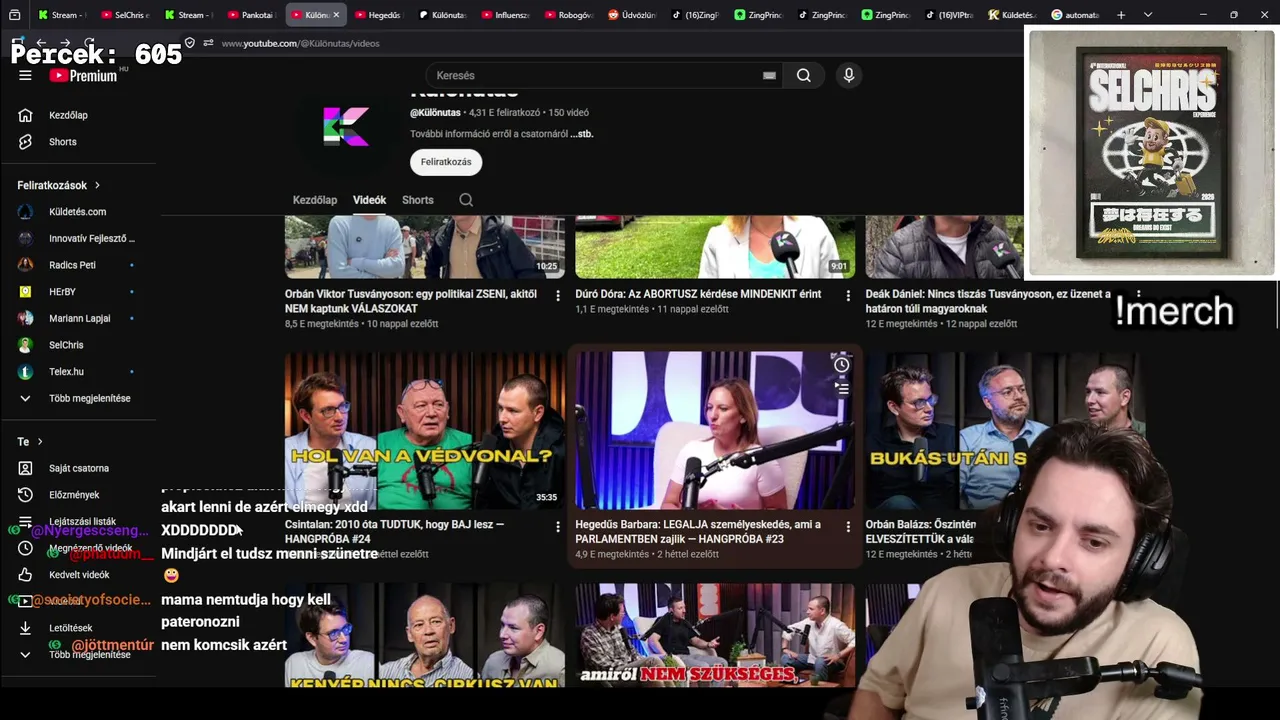The image size is (1280, 720).
Task: Click the Különutas channel avatar
Action: [x=346, y=126]
